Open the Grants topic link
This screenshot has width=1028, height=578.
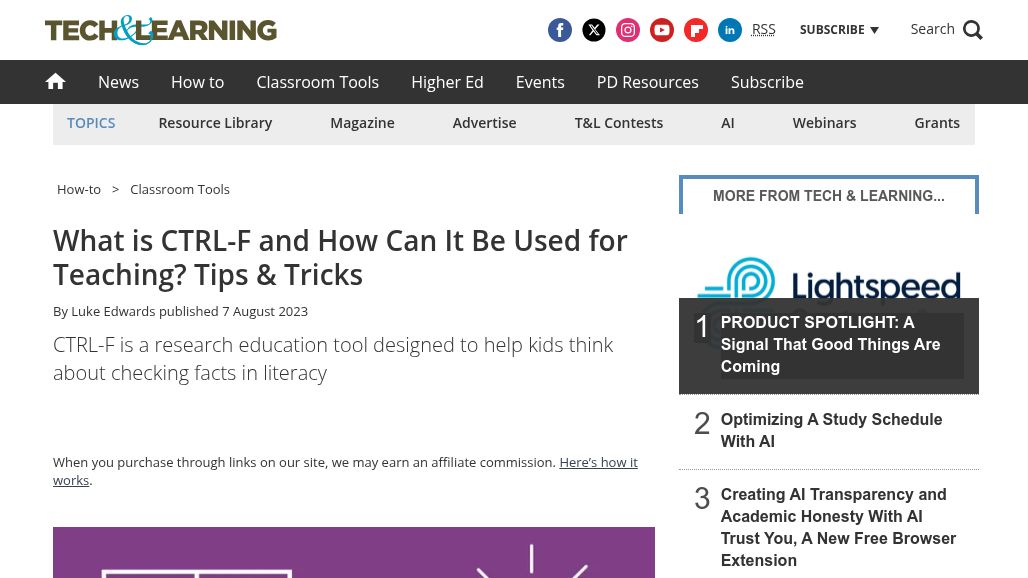click(936, 123)
